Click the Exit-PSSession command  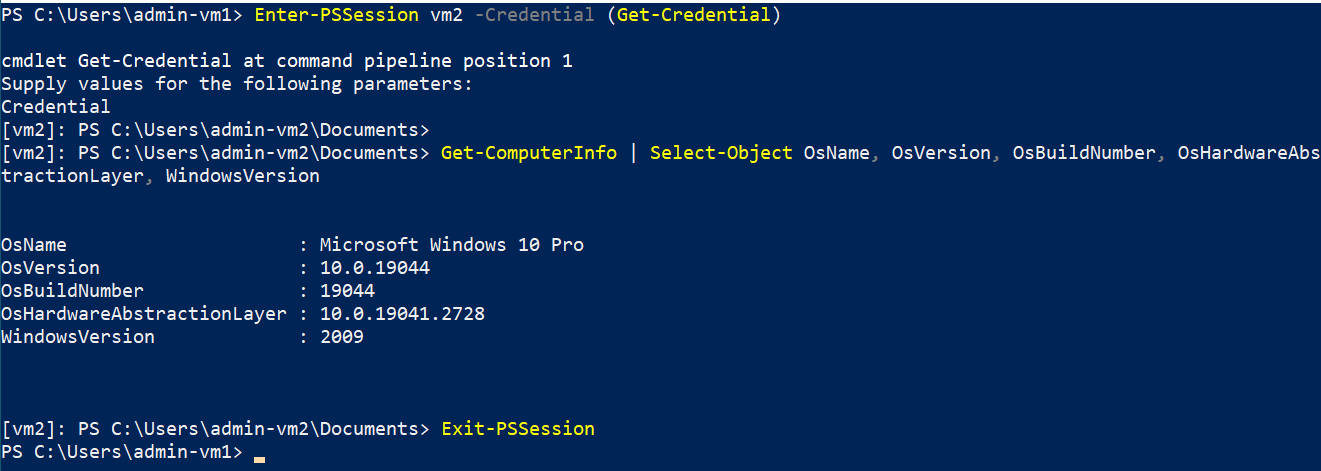click(518, 429)
